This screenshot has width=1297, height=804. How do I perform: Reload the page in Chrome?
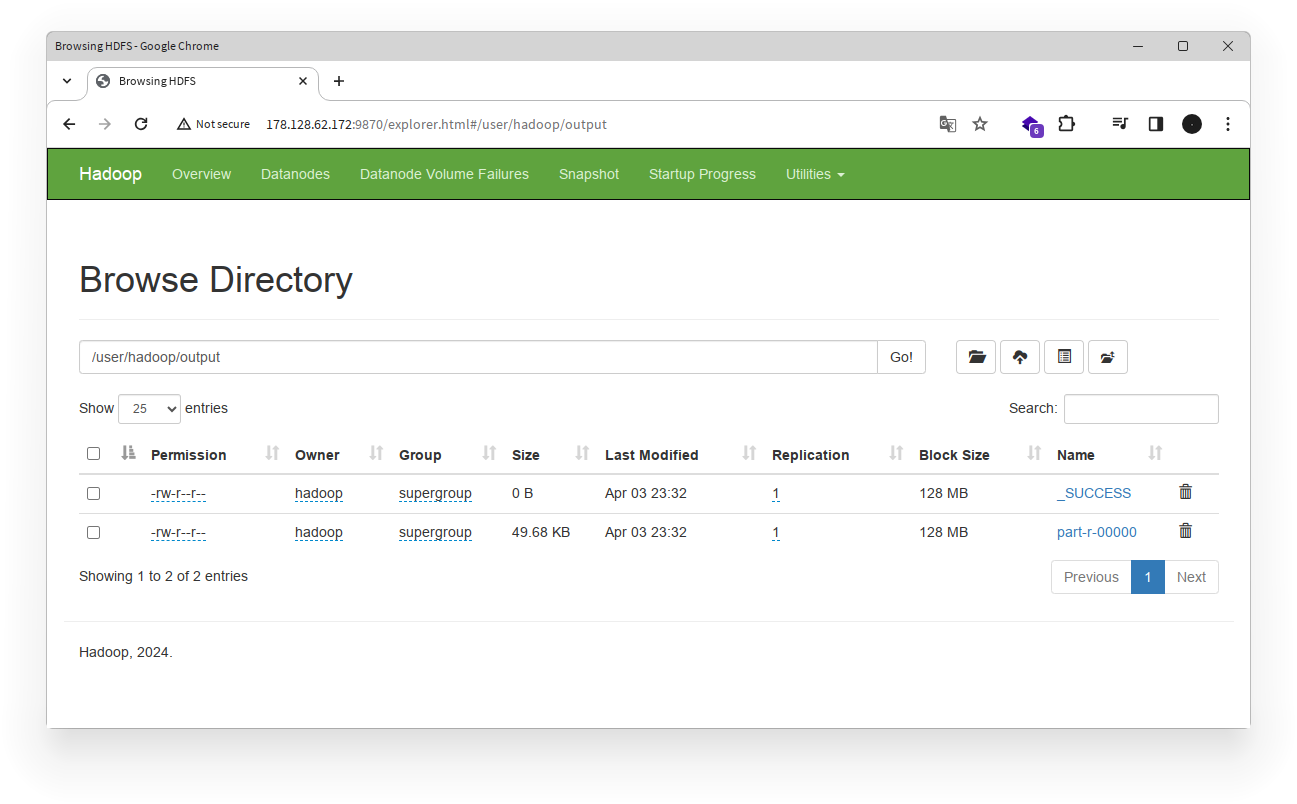coord(141,124)
